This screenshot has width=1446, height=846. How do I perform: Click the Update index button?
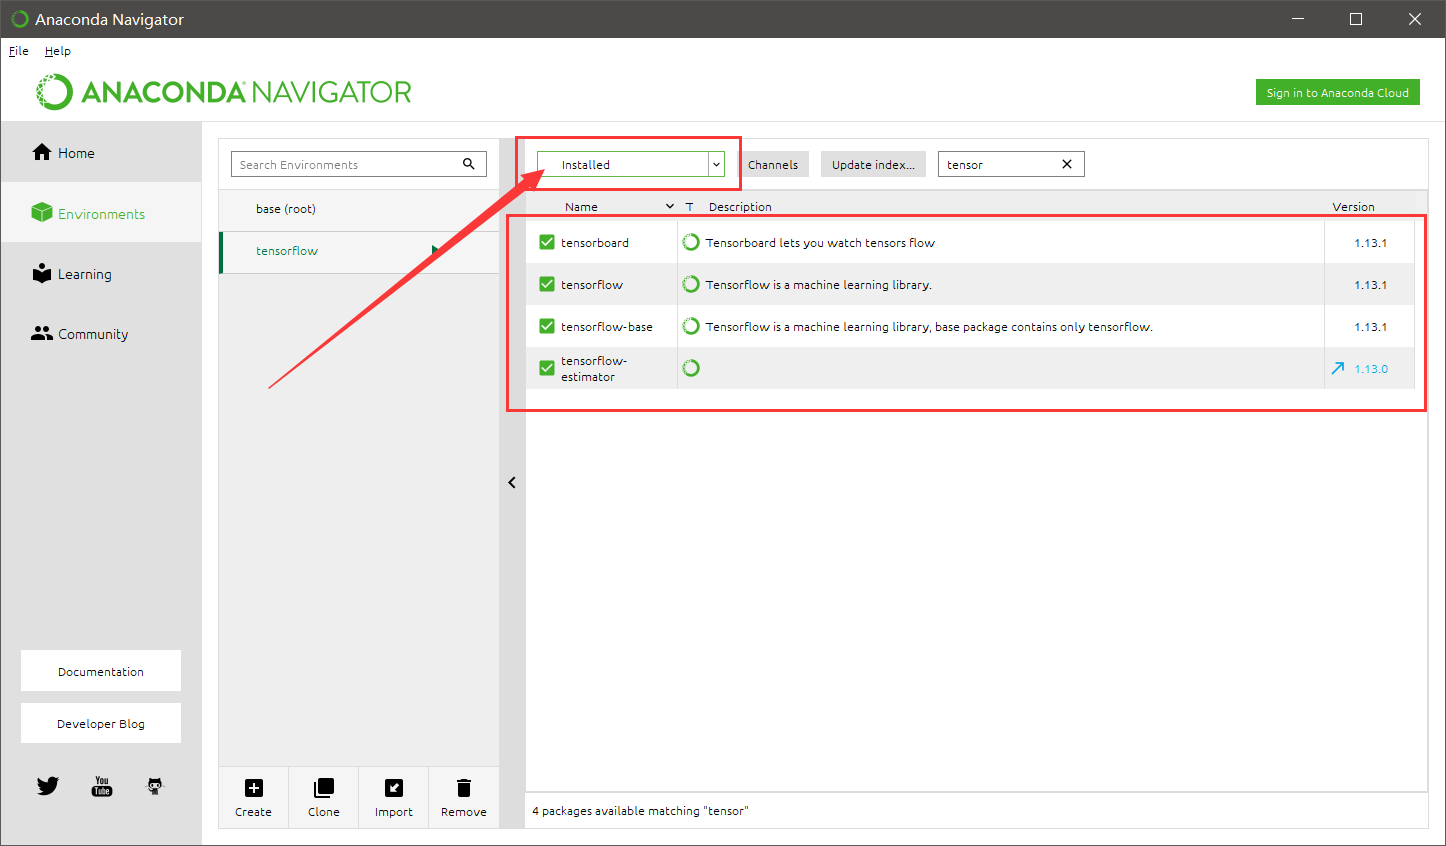pyautogui.click(x=873, y=164)
